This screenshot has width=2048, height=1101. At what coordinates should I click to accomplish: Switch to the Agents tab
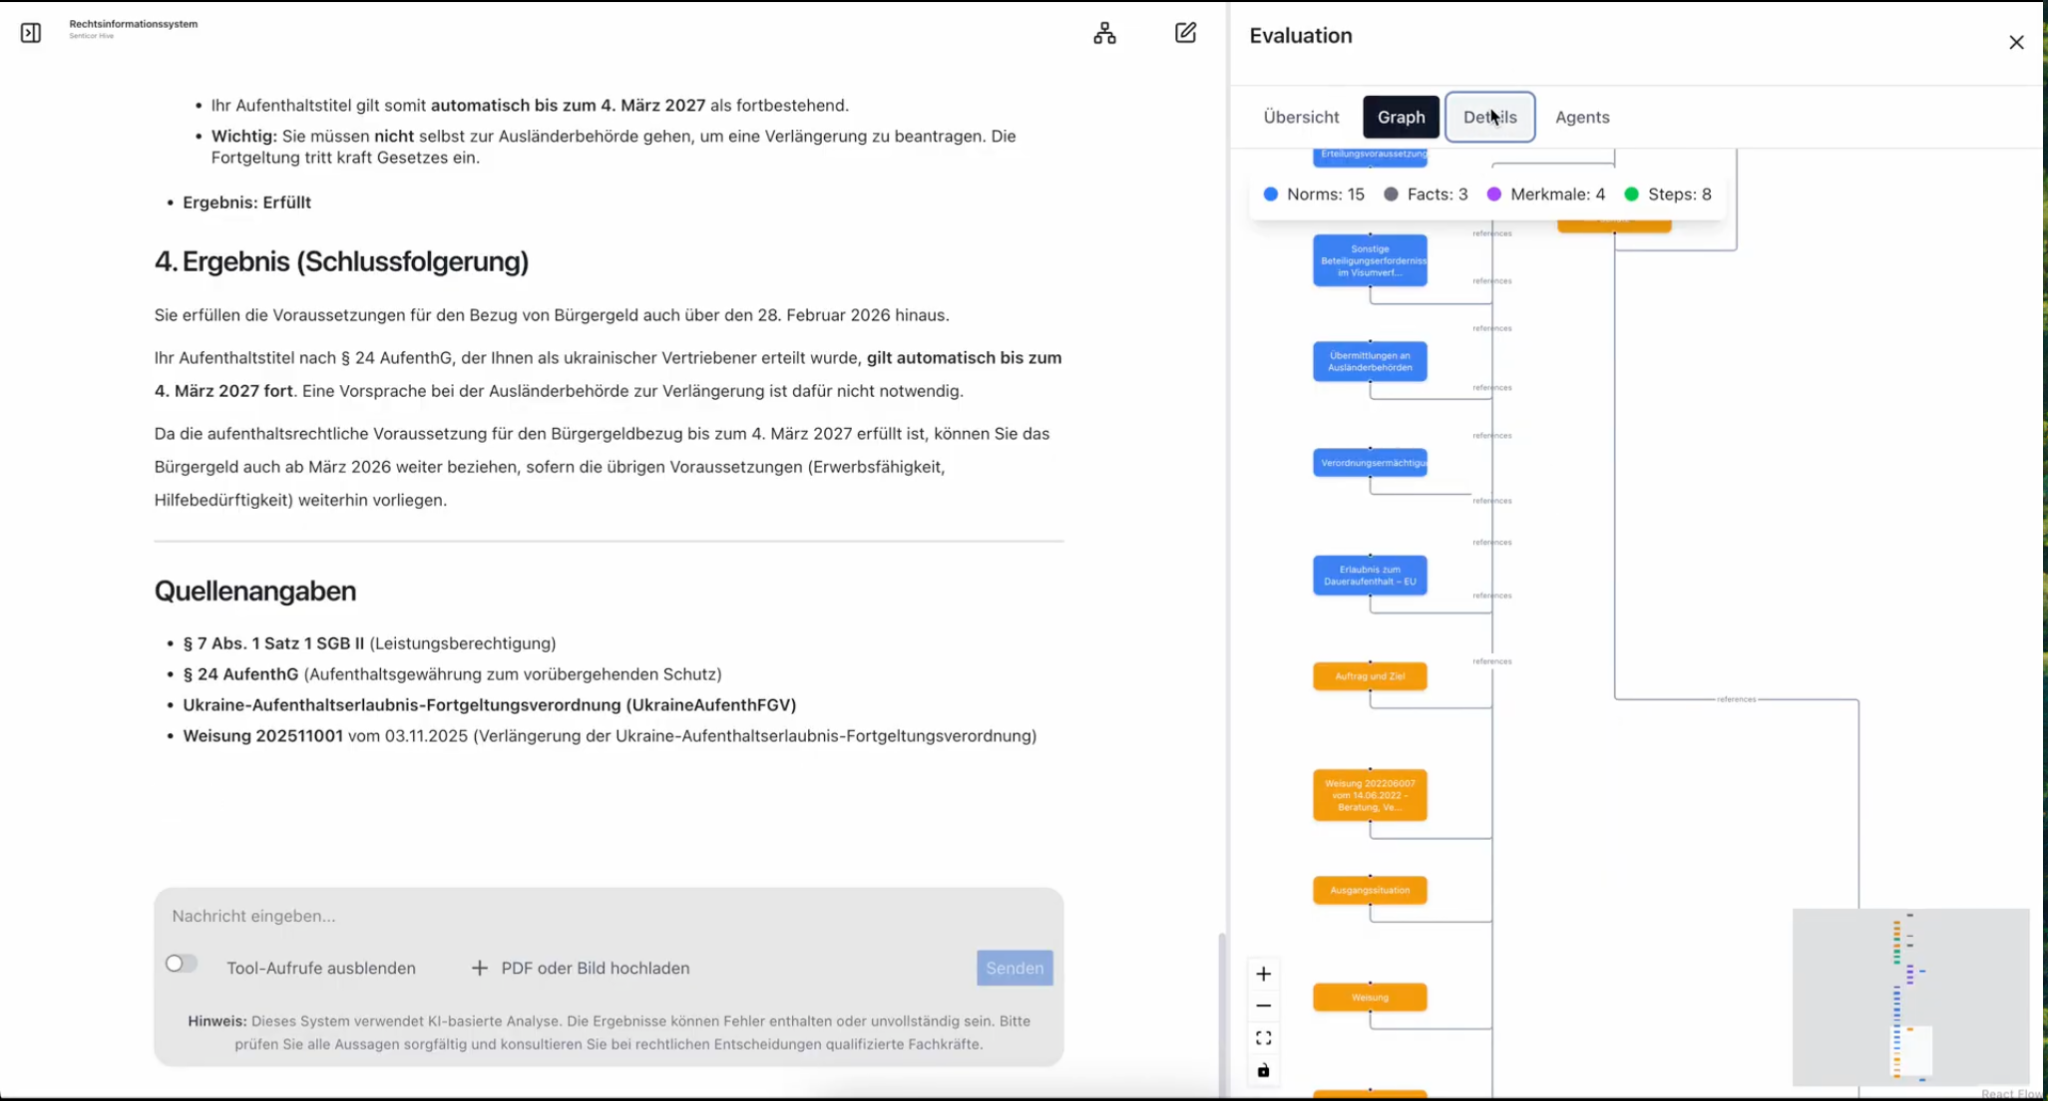[x=1582, y=117]
